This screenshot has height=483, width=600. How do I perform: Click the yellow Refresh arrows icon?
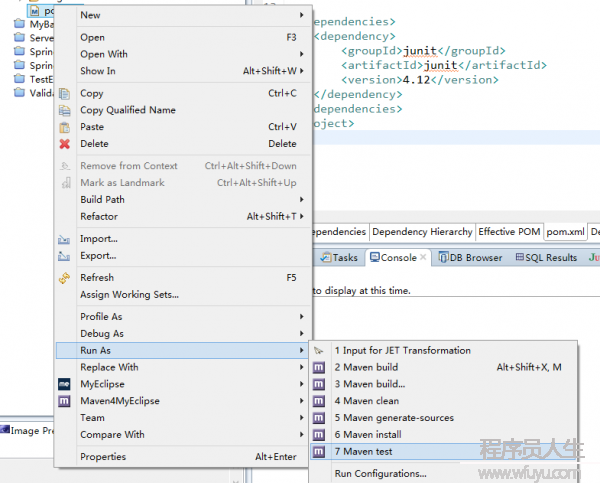coord(64,278)
